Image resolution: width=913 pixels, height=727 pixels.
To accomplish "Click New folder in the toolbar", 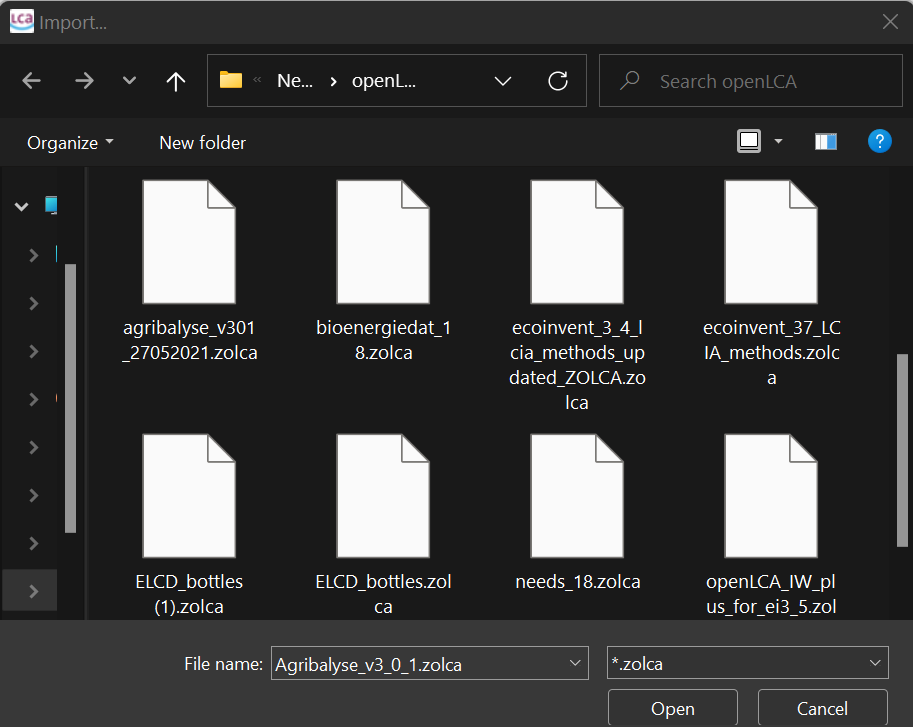I will click(x=202, y=143).
